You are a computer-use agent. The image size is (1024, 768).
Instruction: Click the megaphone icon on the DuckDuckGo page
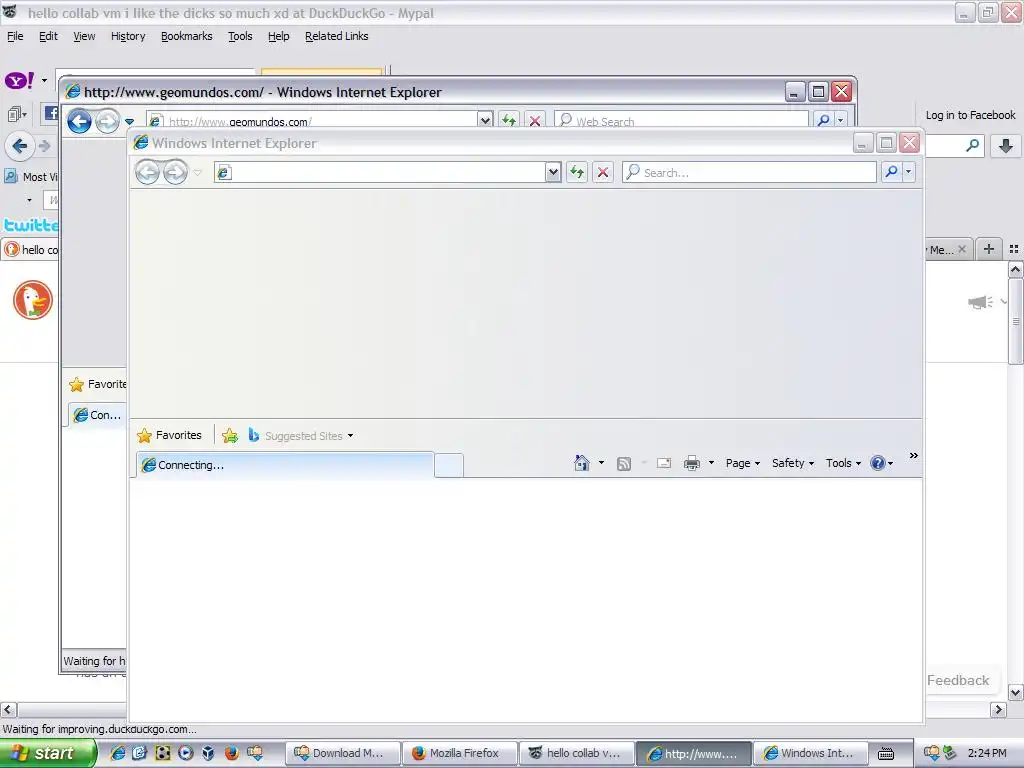point(980,302)
